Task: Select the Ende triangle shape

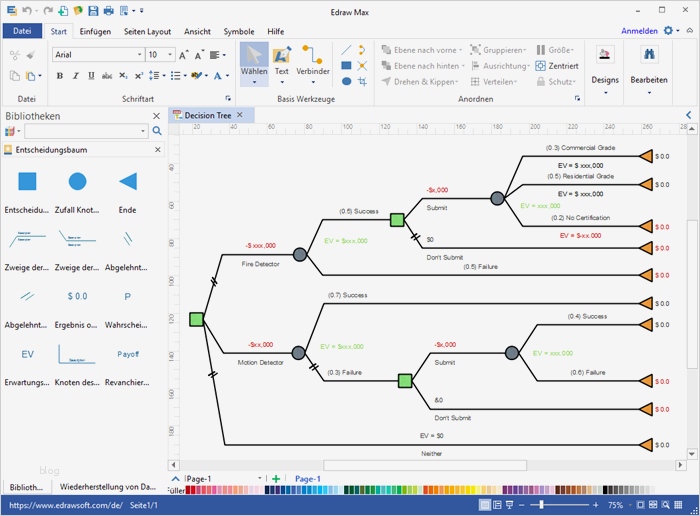Action: (x=128, y=182)
